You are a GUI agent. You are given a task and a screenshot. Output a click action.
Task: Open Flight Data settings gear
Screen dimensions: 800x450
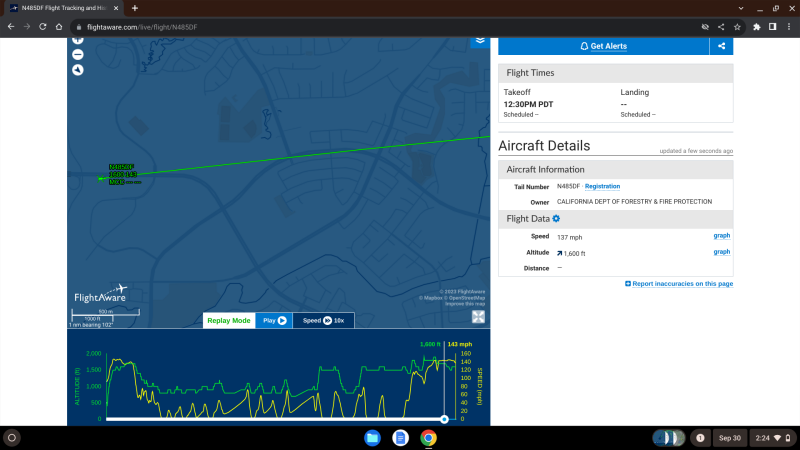coord(556,218)
